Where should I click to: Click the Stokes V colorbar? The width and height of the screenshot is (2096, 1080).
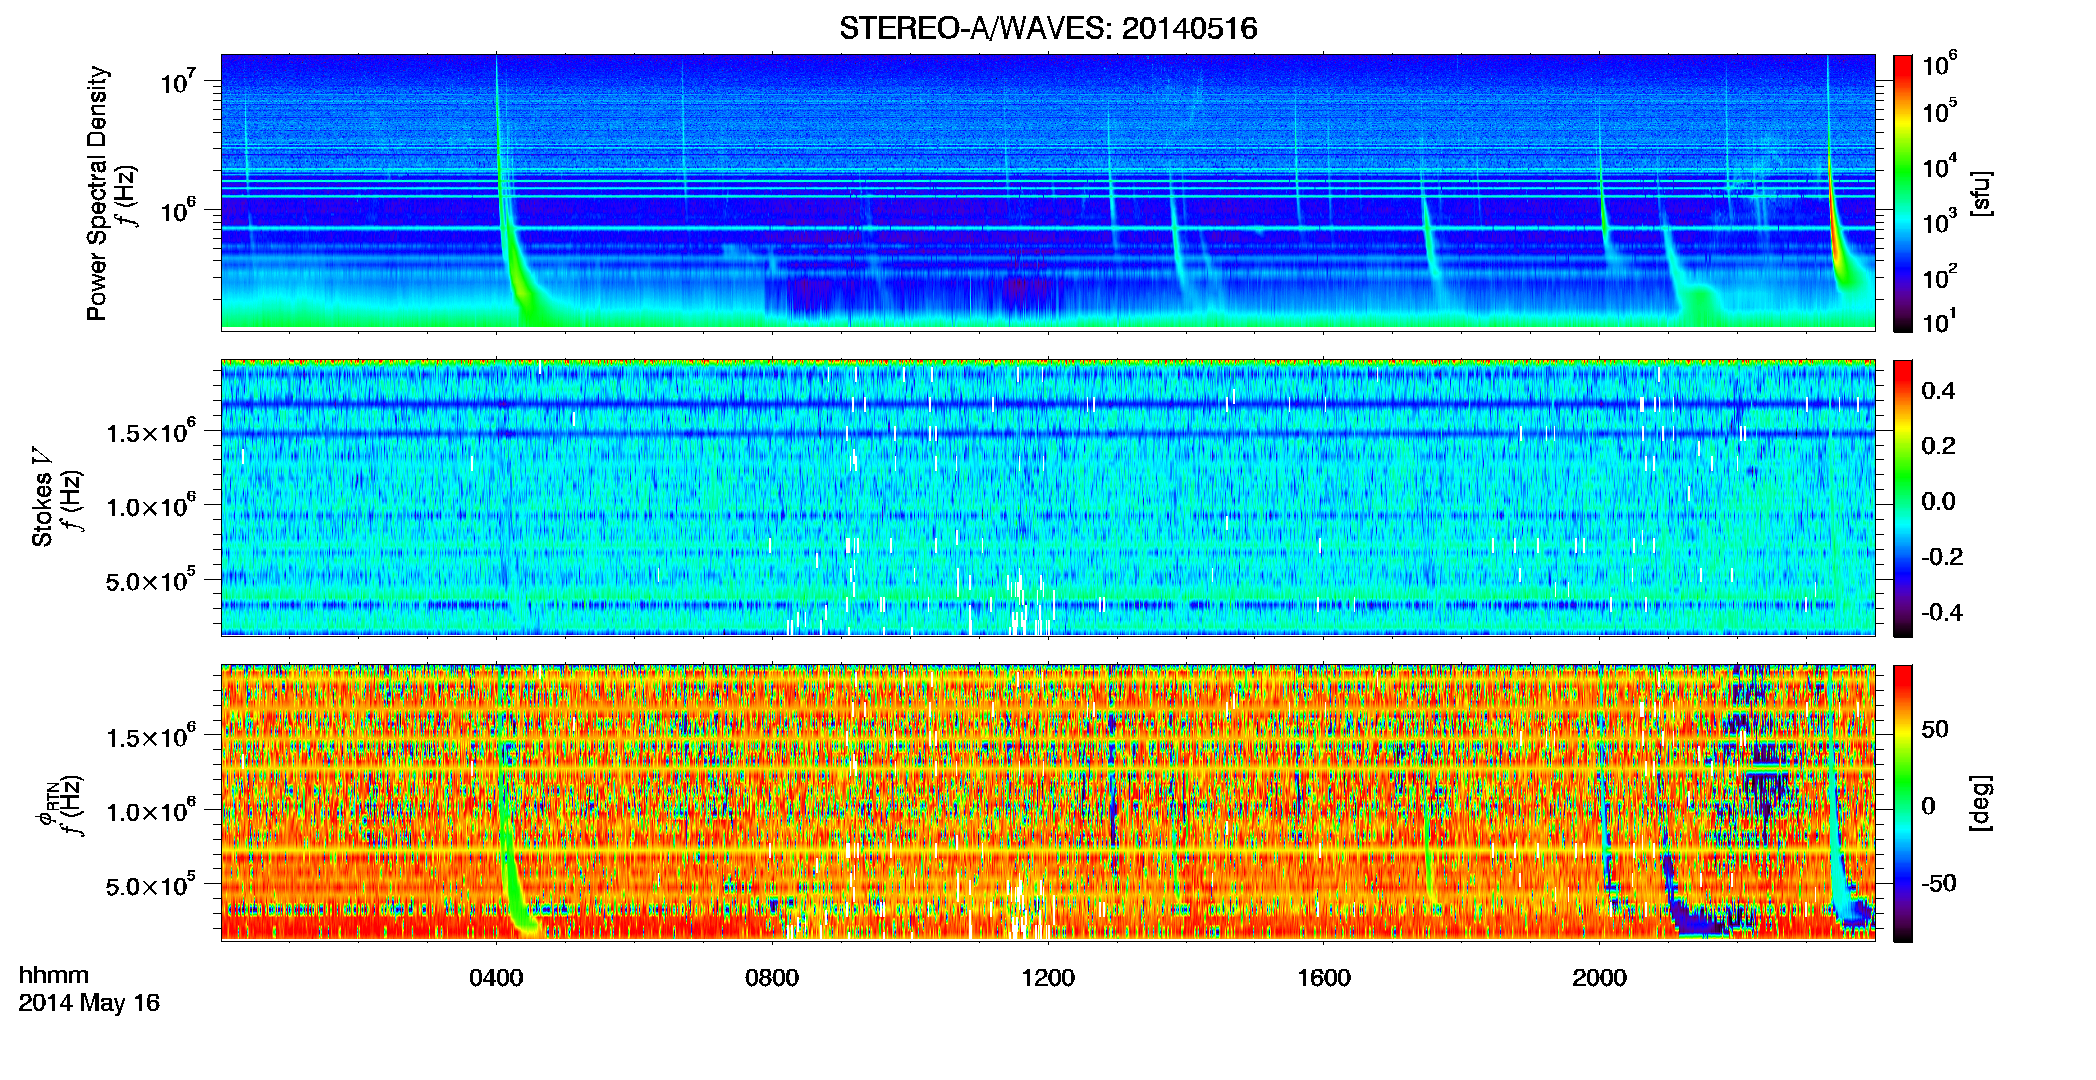click(1903, 498)
